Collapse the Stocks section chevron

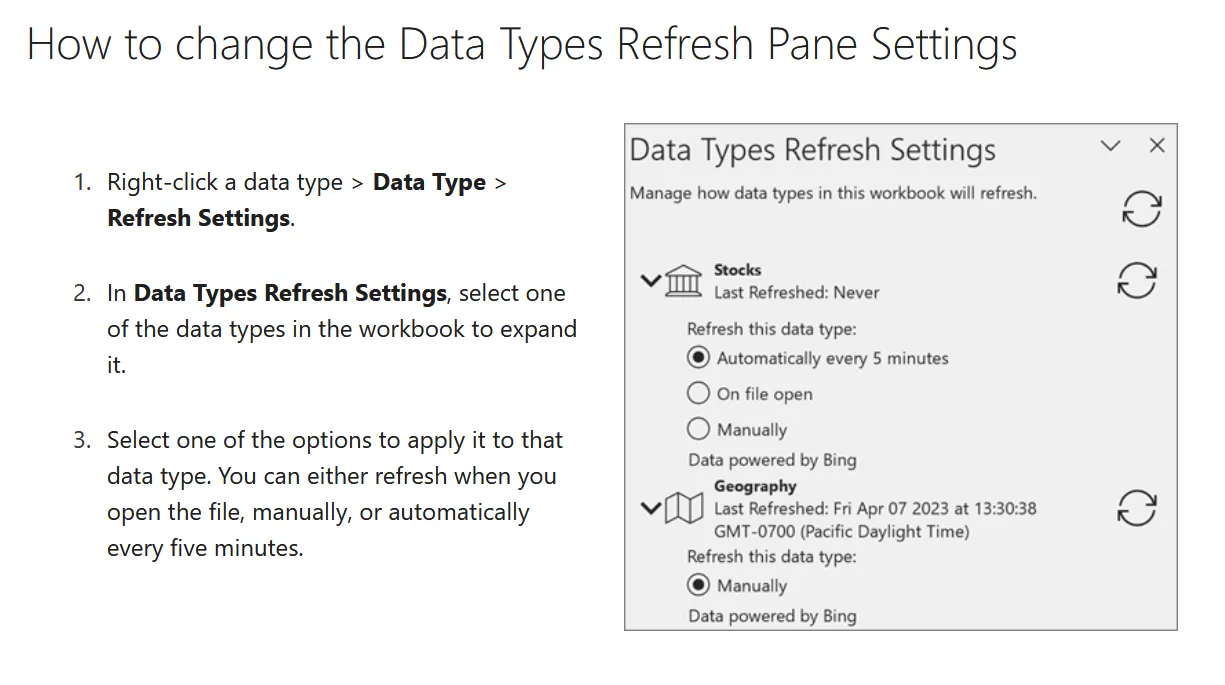650,281
